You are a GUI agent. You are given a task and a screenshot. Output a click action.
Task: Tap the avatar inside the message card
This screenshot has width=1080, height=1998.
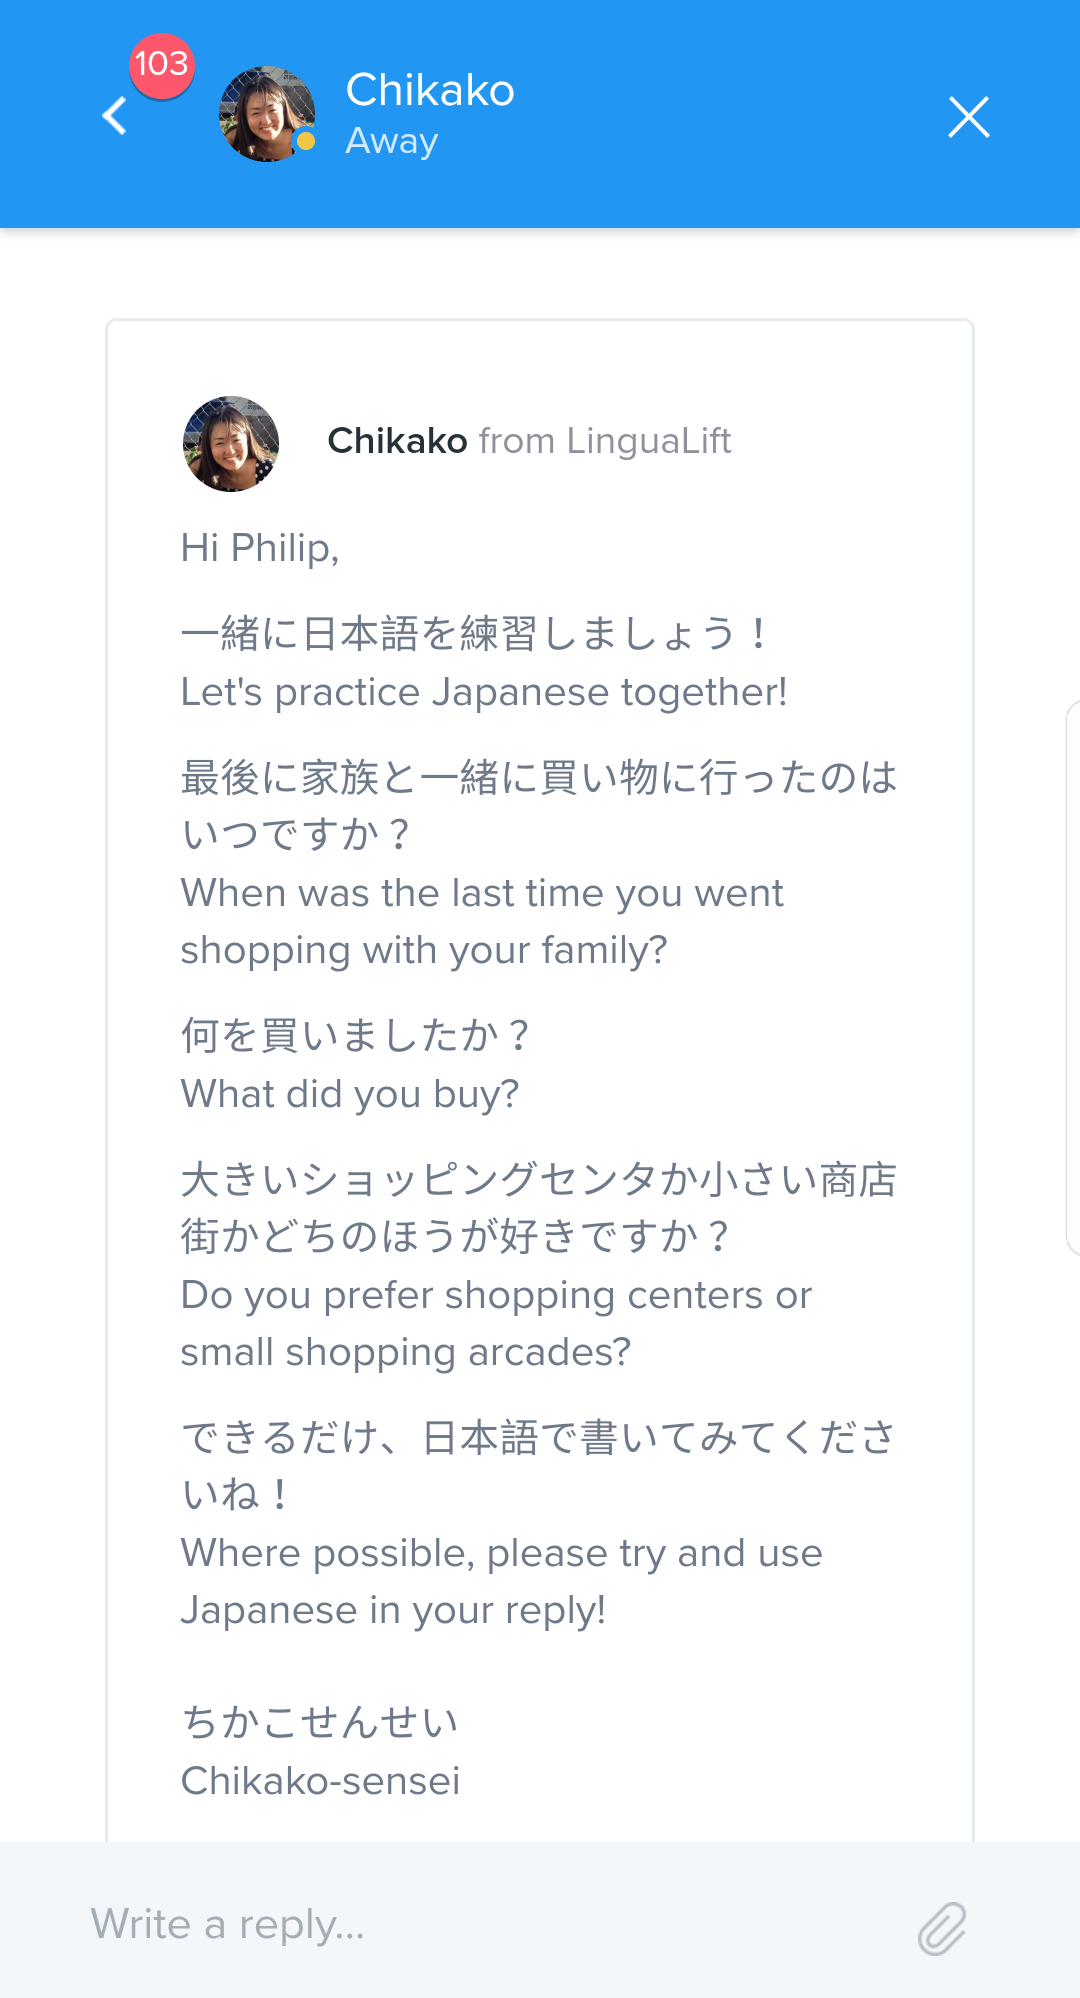(x=231, y=443)
